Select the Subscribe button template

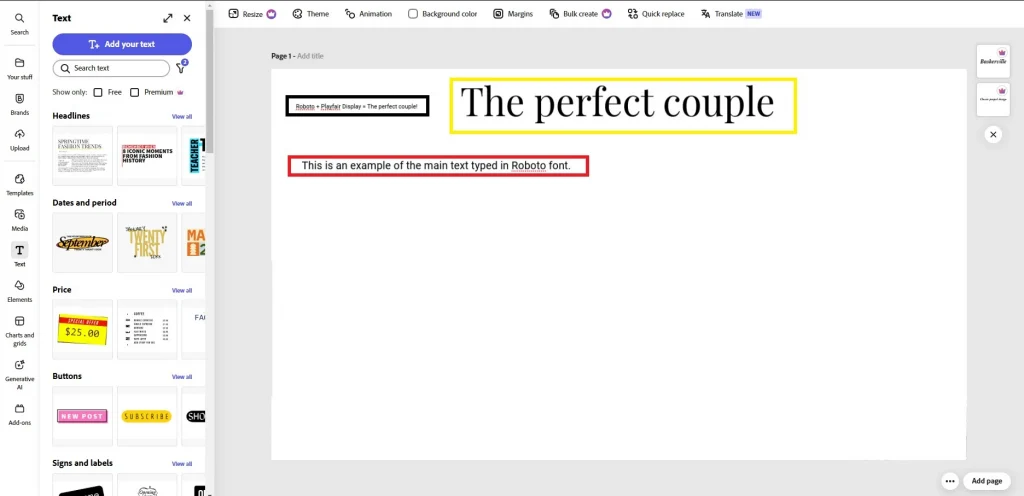pos(147,416)
